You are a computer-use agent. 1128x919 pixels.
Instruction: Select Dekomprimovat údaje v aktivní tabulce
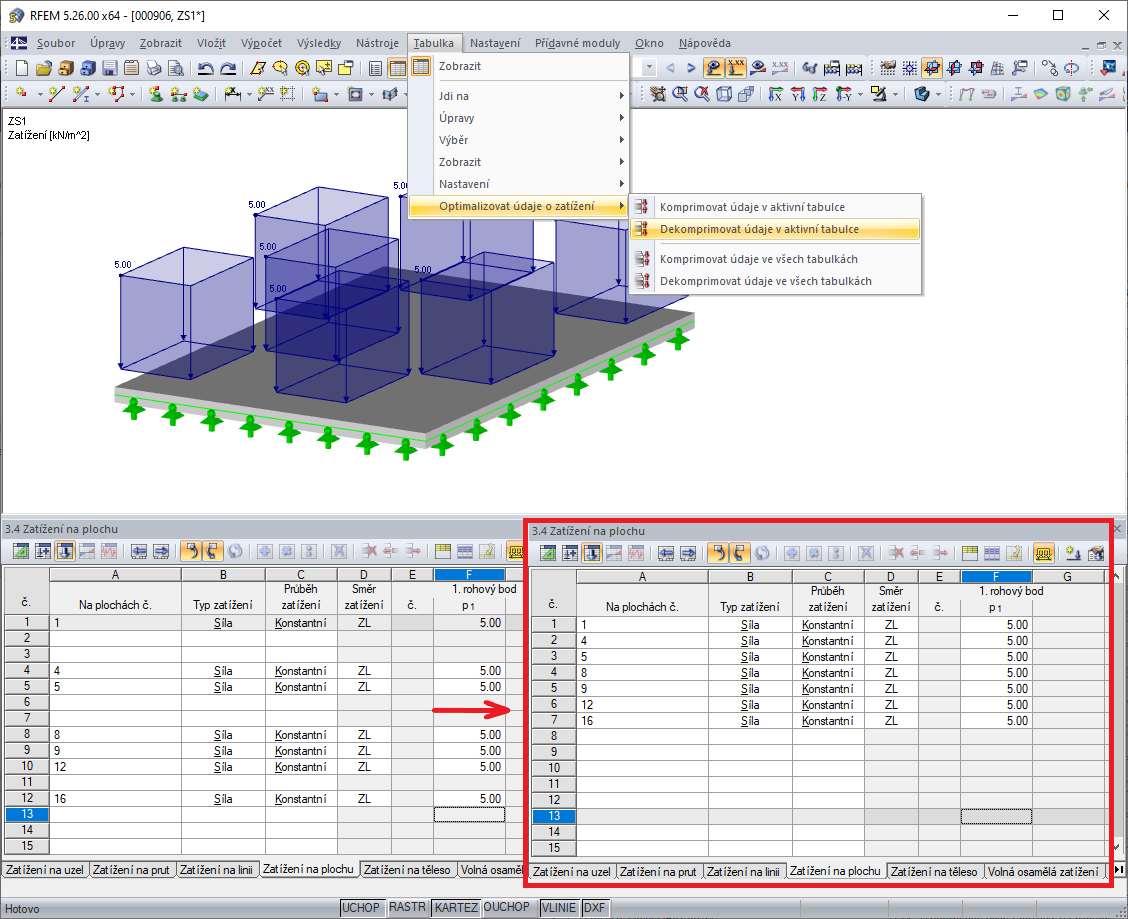point(775,230)
